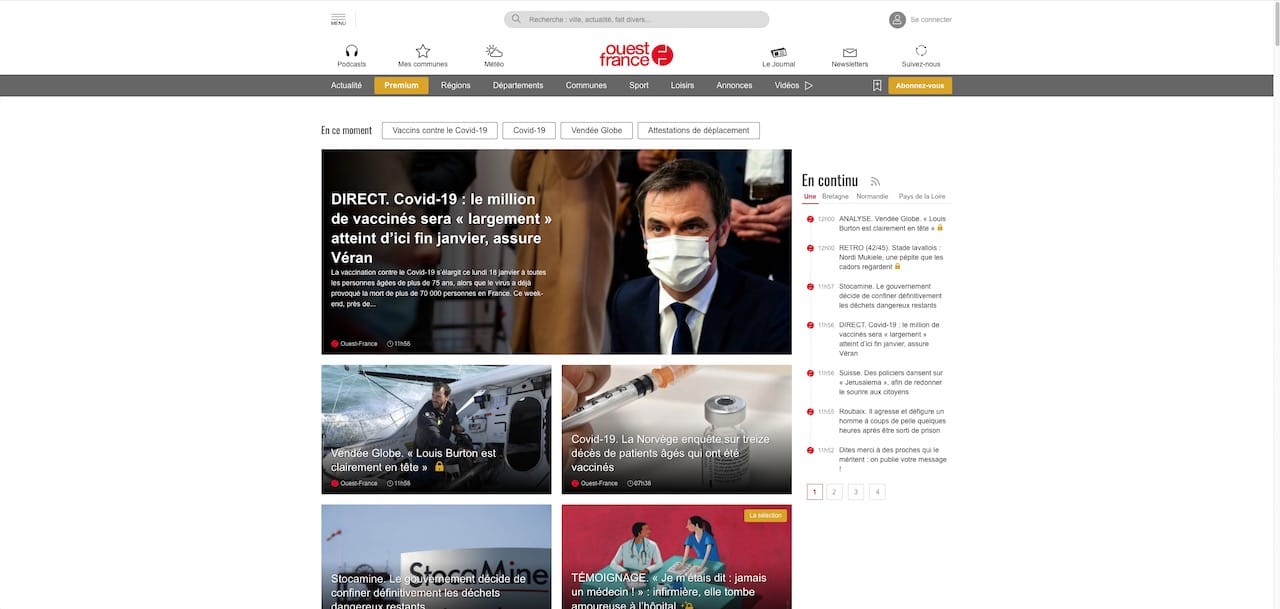Select the Premium menu item

[401, 86]
